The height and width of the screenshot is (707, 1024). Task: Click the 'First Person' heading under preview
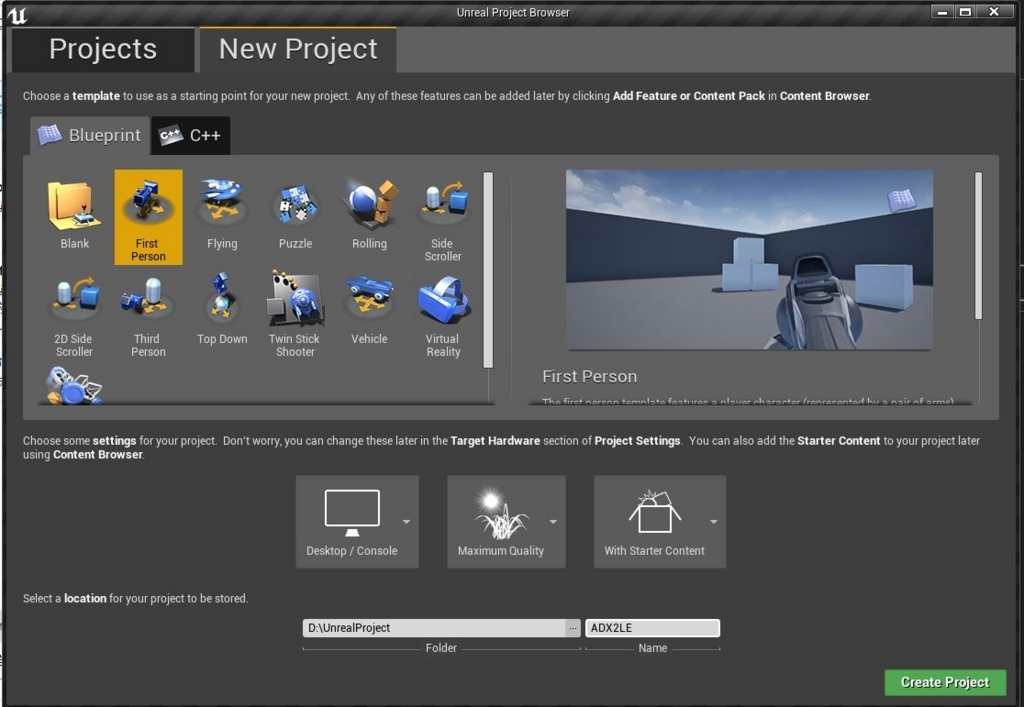pos(589,377)
